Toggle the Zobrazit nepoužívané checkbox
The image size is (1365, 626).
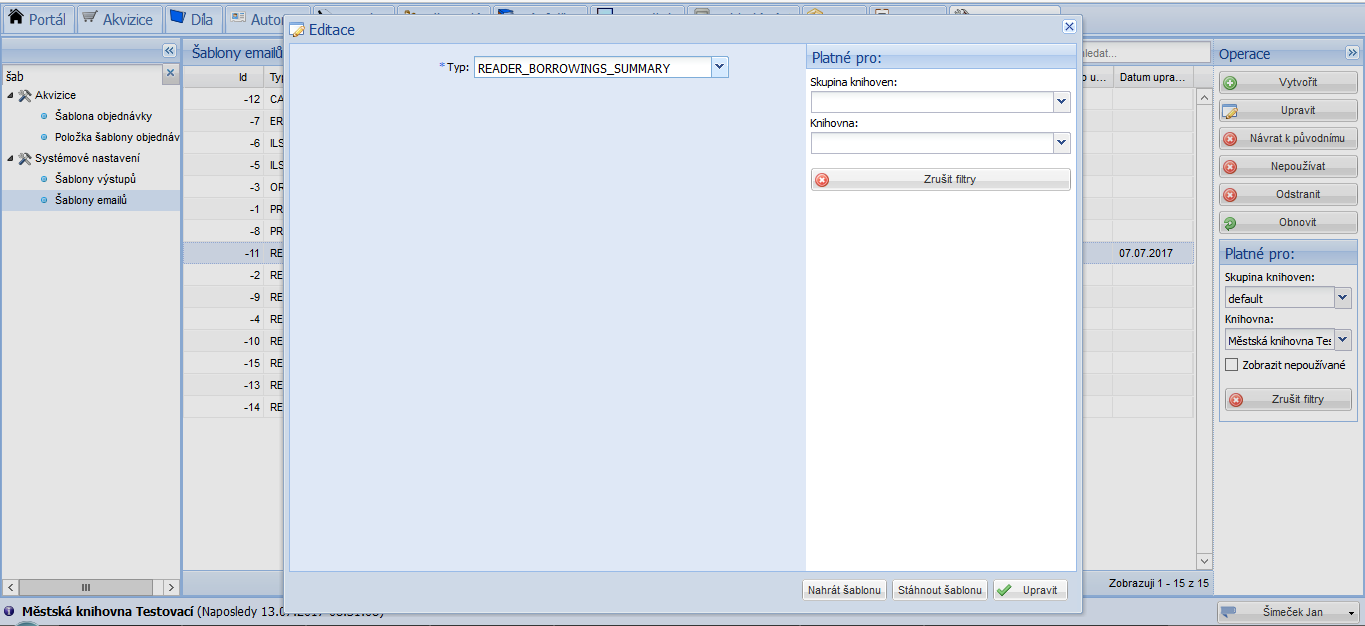[1232, 365]
